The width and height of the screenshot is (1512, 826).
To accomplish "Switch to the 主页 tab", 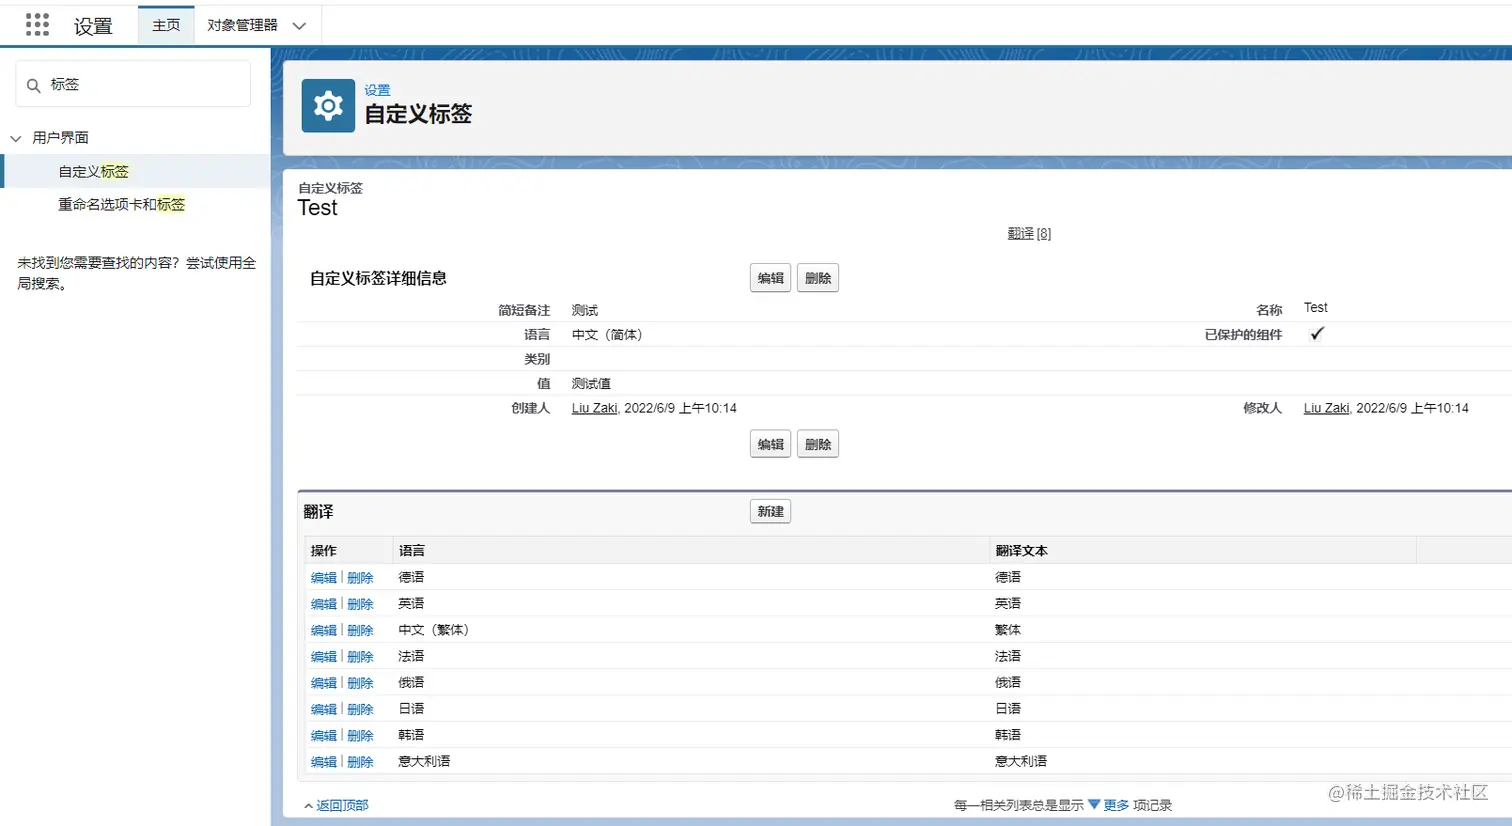I will 166,25.
